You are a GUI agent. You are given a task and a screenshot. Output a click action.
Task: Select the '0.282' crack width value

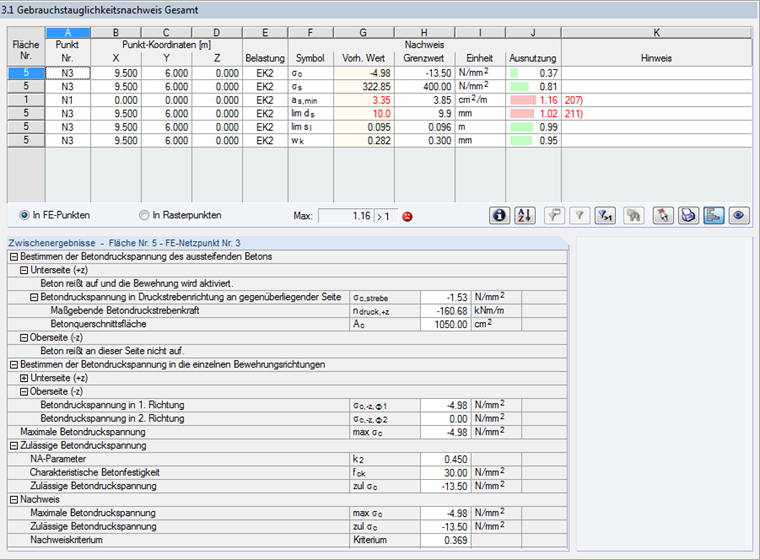[x=364, y=141]
